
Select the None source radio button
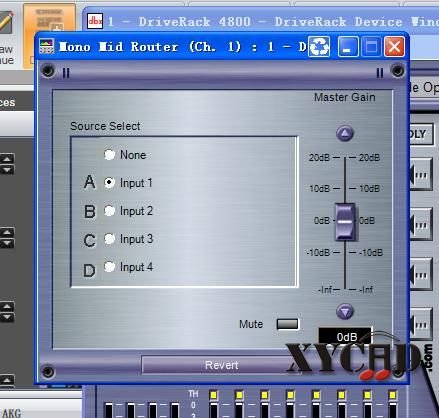pos(109,155)
